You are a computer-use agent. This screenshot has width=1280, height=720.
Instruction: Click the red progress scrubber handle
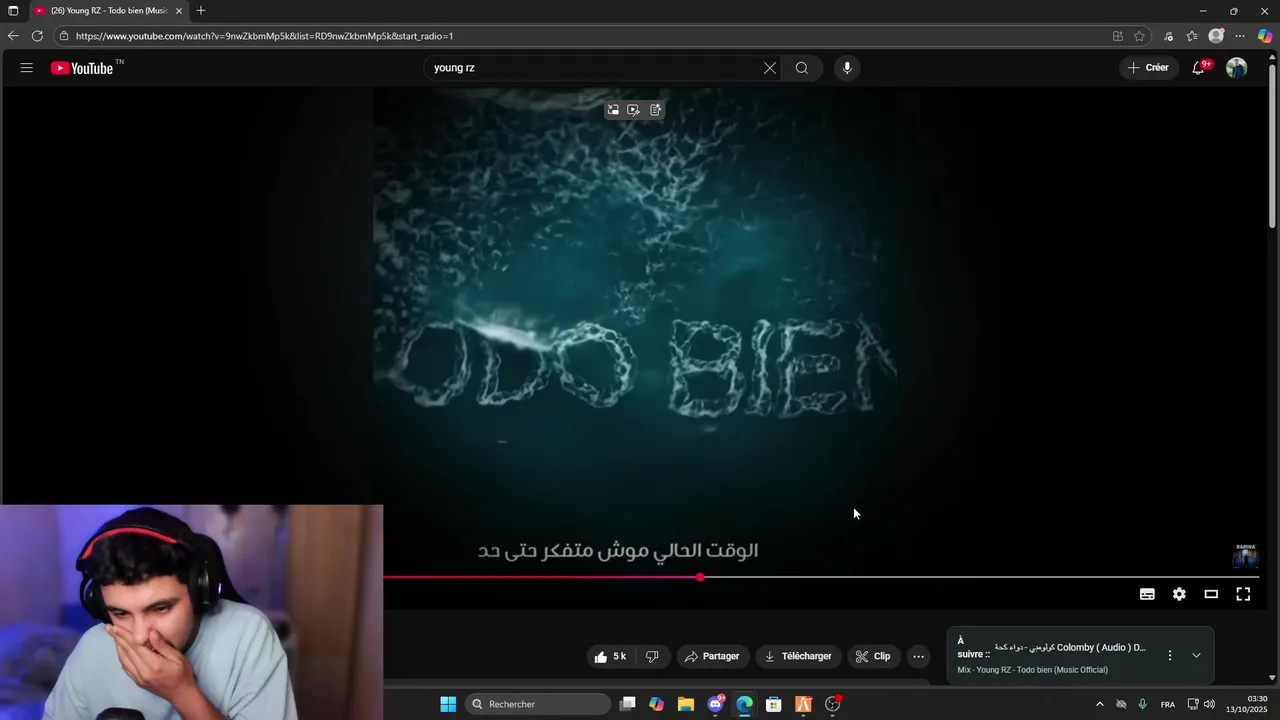point(700,577)
